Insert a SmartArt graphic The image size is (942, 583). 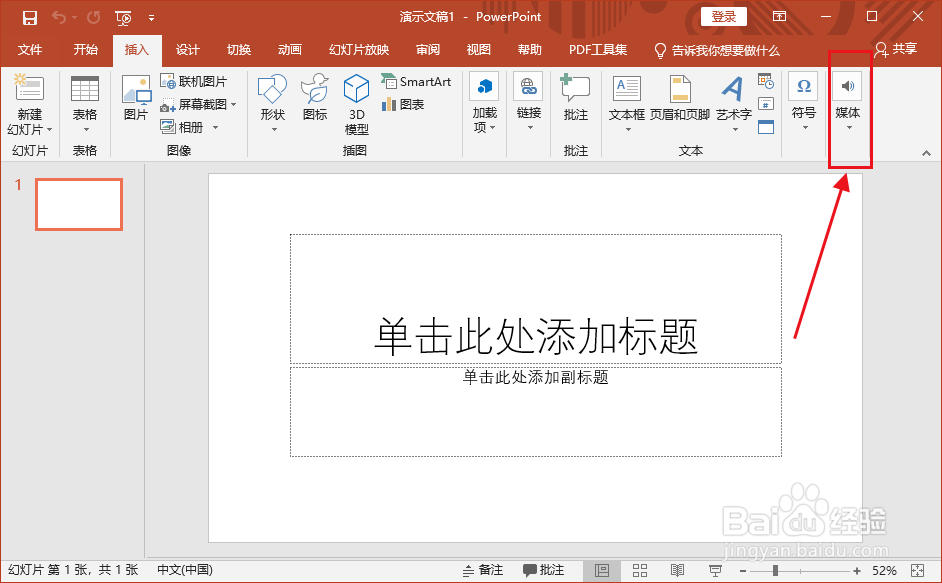416,80
